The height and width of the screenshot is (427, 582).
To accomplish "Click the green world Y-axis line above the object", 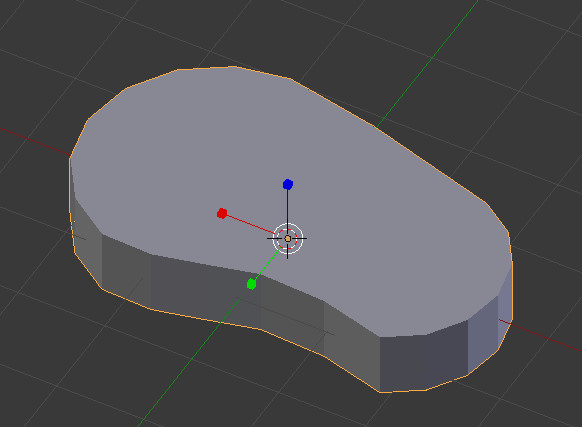I will pos(427,64).
